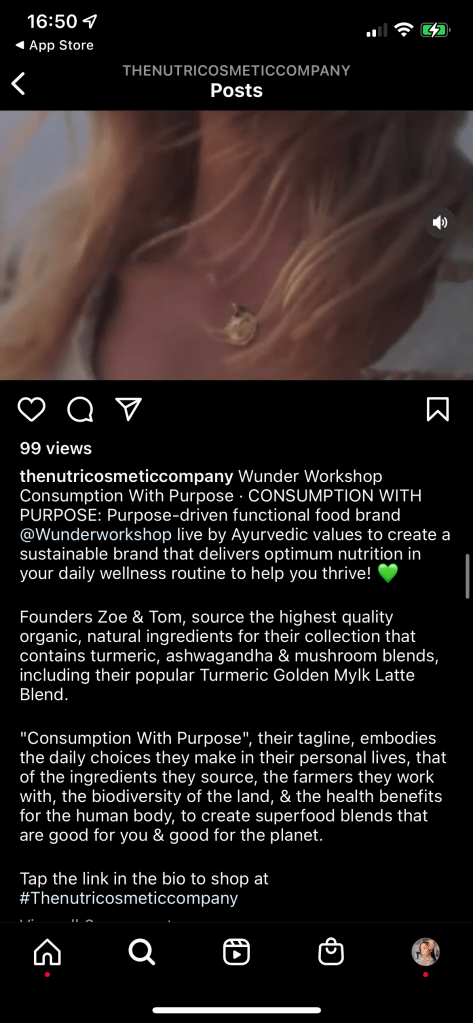The image size is (473, 1023).
Task: Share the post with the paper plane icon
Action: pyautogui.click(x=129, y=409)
